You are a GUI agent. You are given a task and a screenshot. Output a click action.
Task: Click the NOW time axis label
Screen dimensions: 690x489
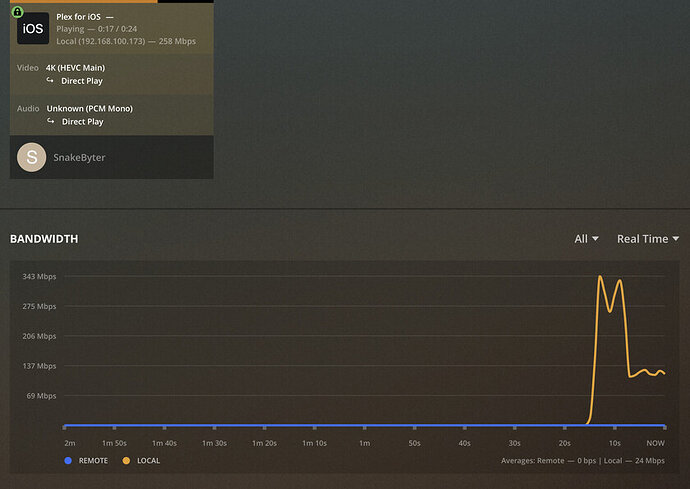[x=655, y=443]
